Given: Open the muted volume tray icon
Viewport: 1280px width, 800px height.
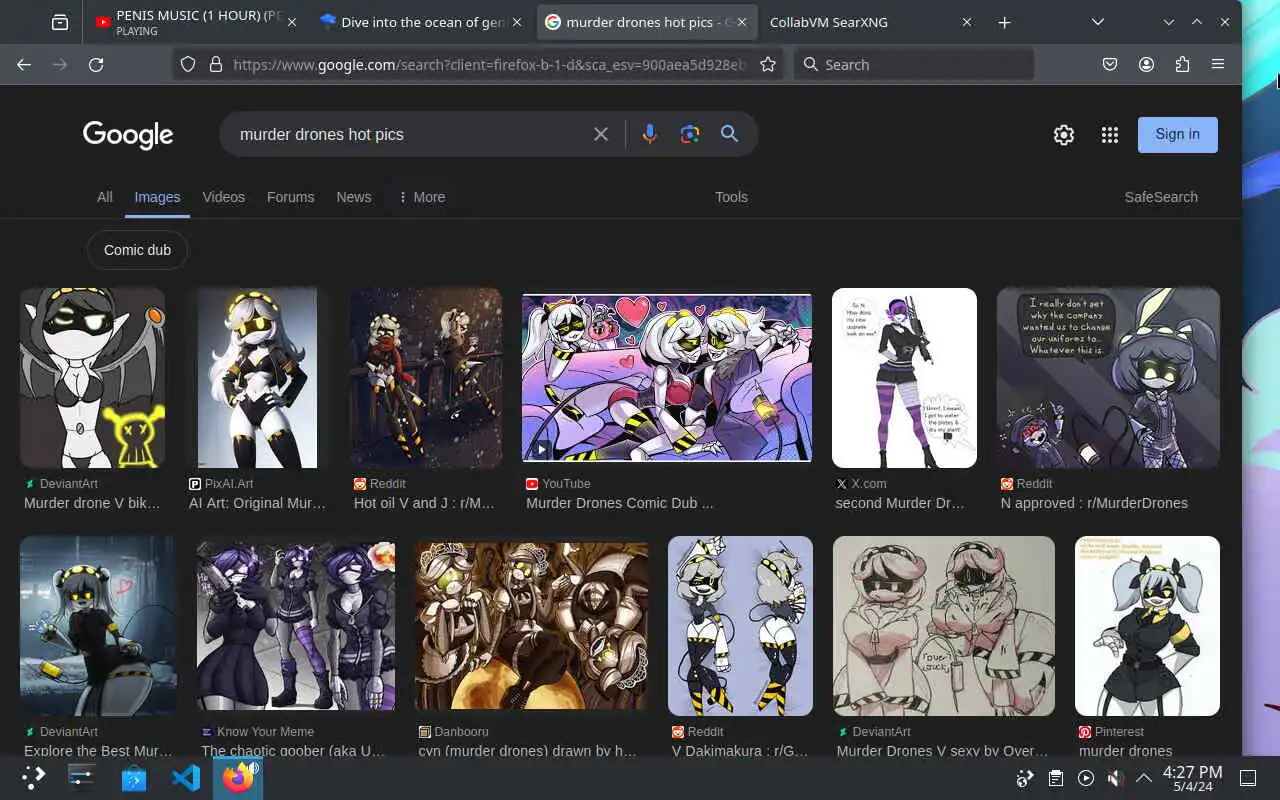Looking at the screenshot, I should (1116, 778).
